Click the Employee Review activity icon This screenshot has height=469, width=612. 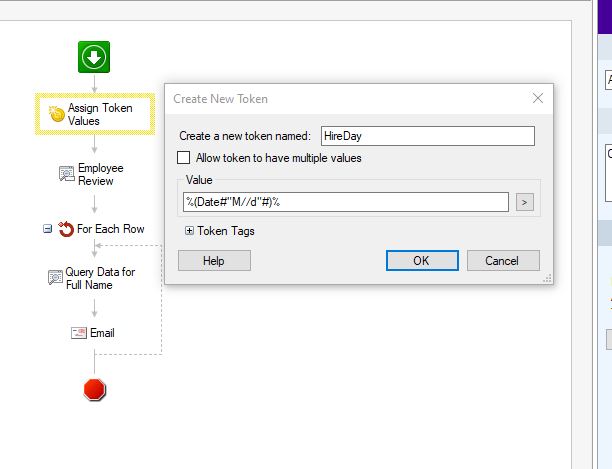coord(67,174)
